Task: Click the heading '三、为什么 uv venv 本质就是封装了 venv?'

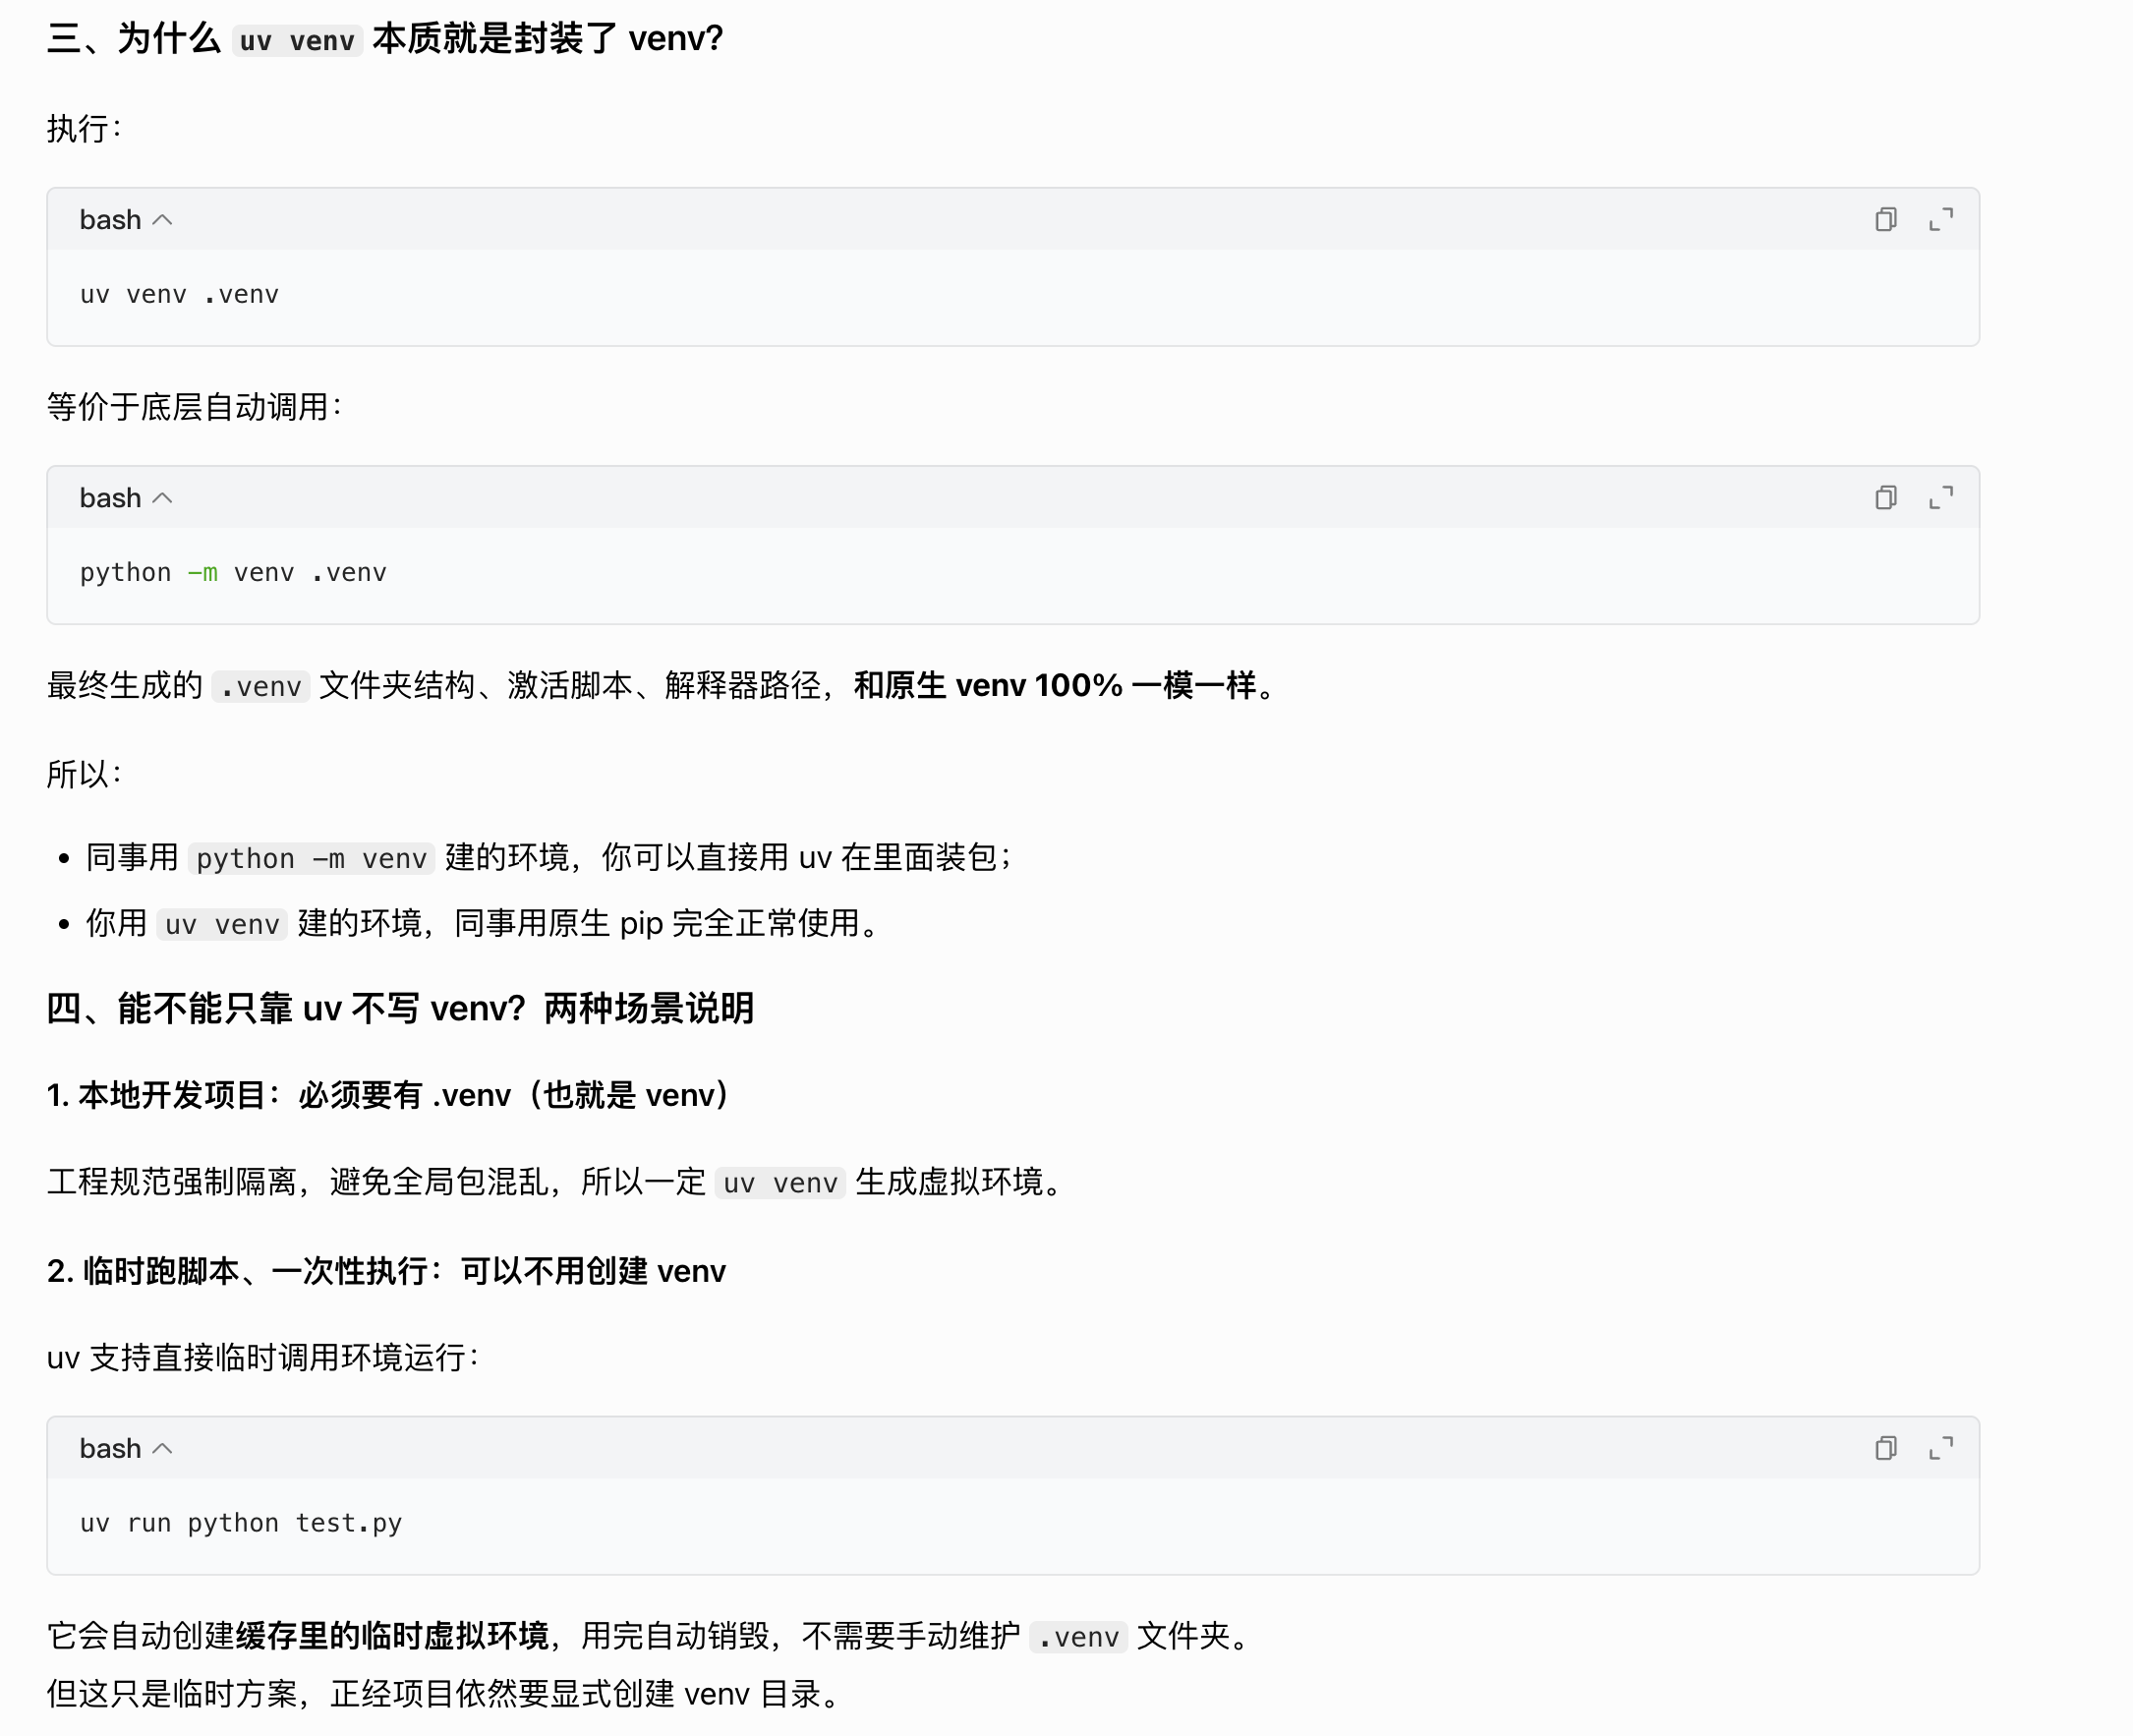Action: (x=385, y=39)
